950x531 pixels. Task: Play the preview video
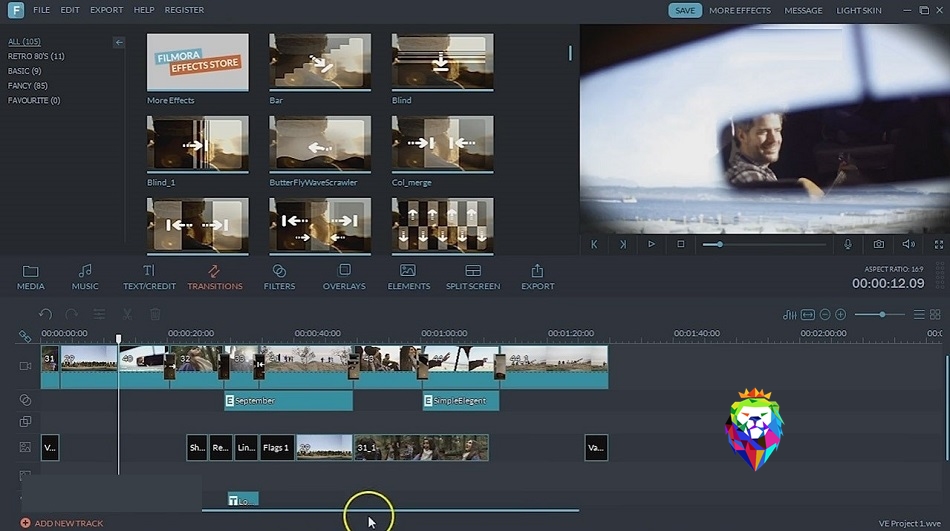tap(651, 244)
